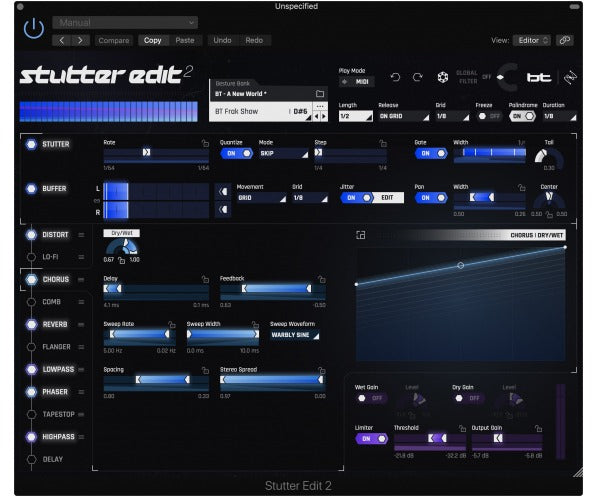Go to next preset arrow

tap(80, 40)
